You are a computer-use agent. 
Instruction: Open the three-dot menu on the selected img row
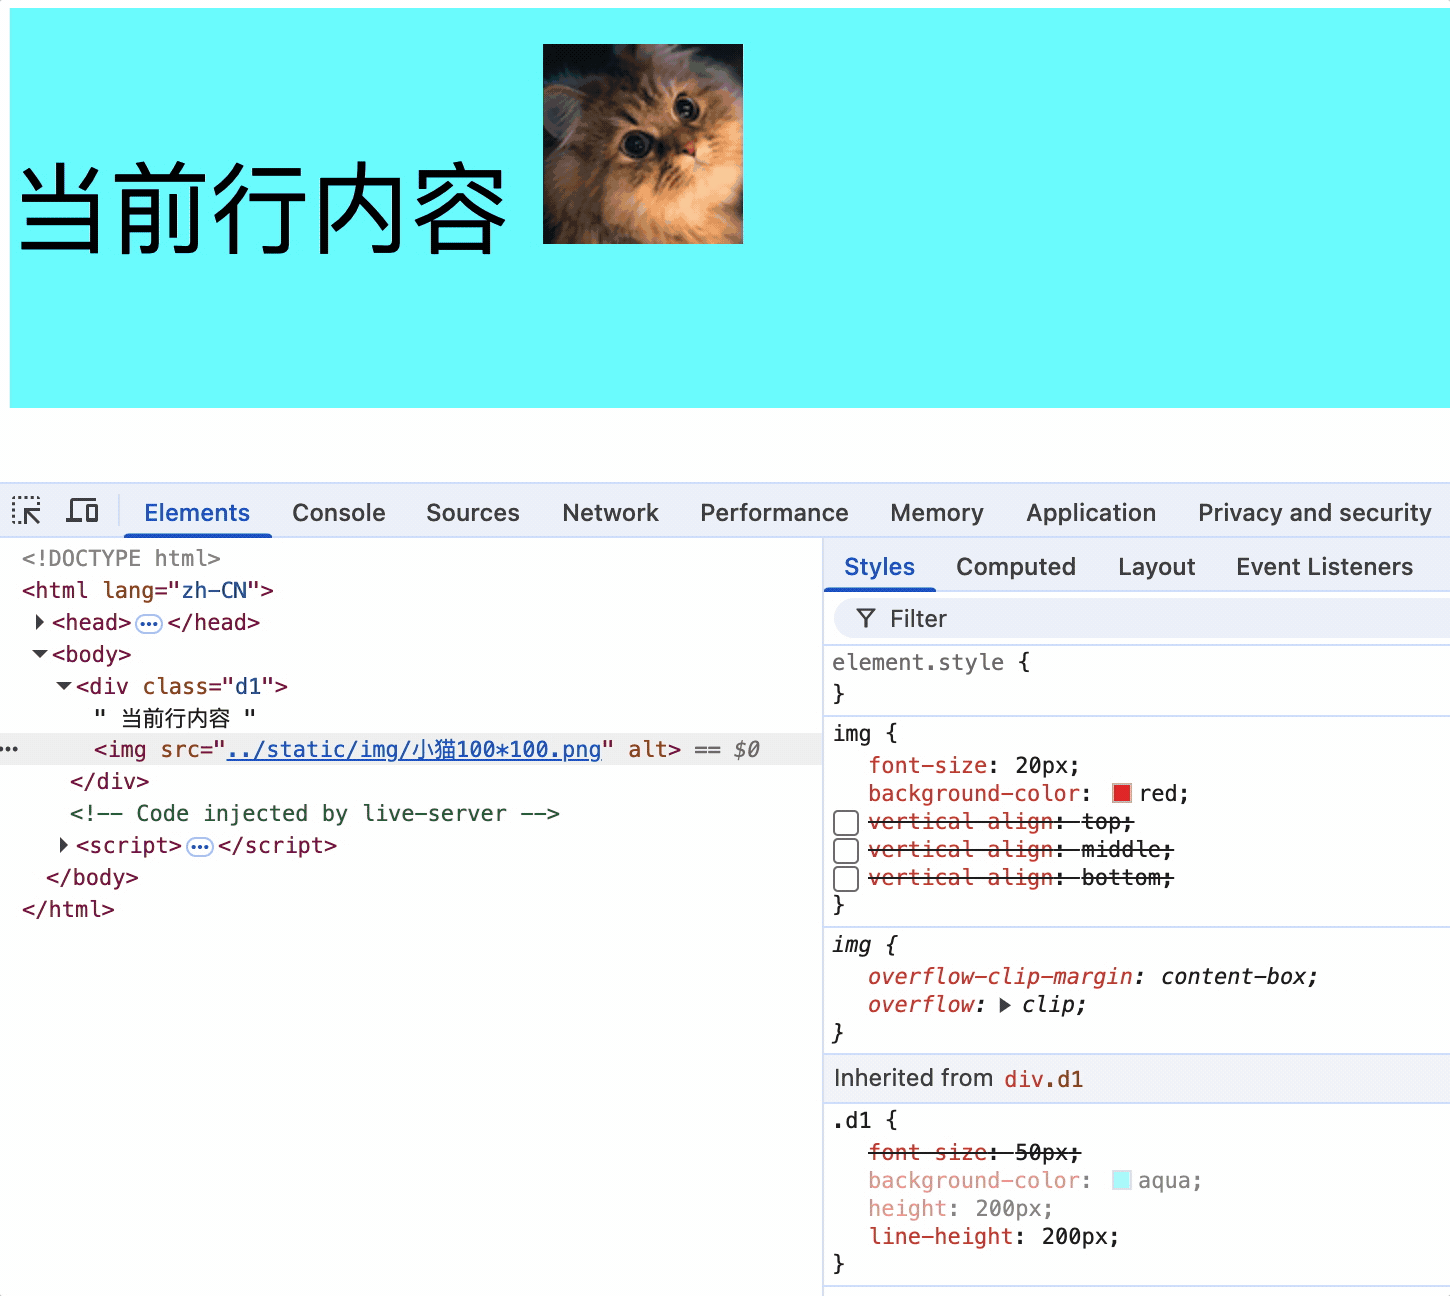pyautogui.click(x=10, y=749)
